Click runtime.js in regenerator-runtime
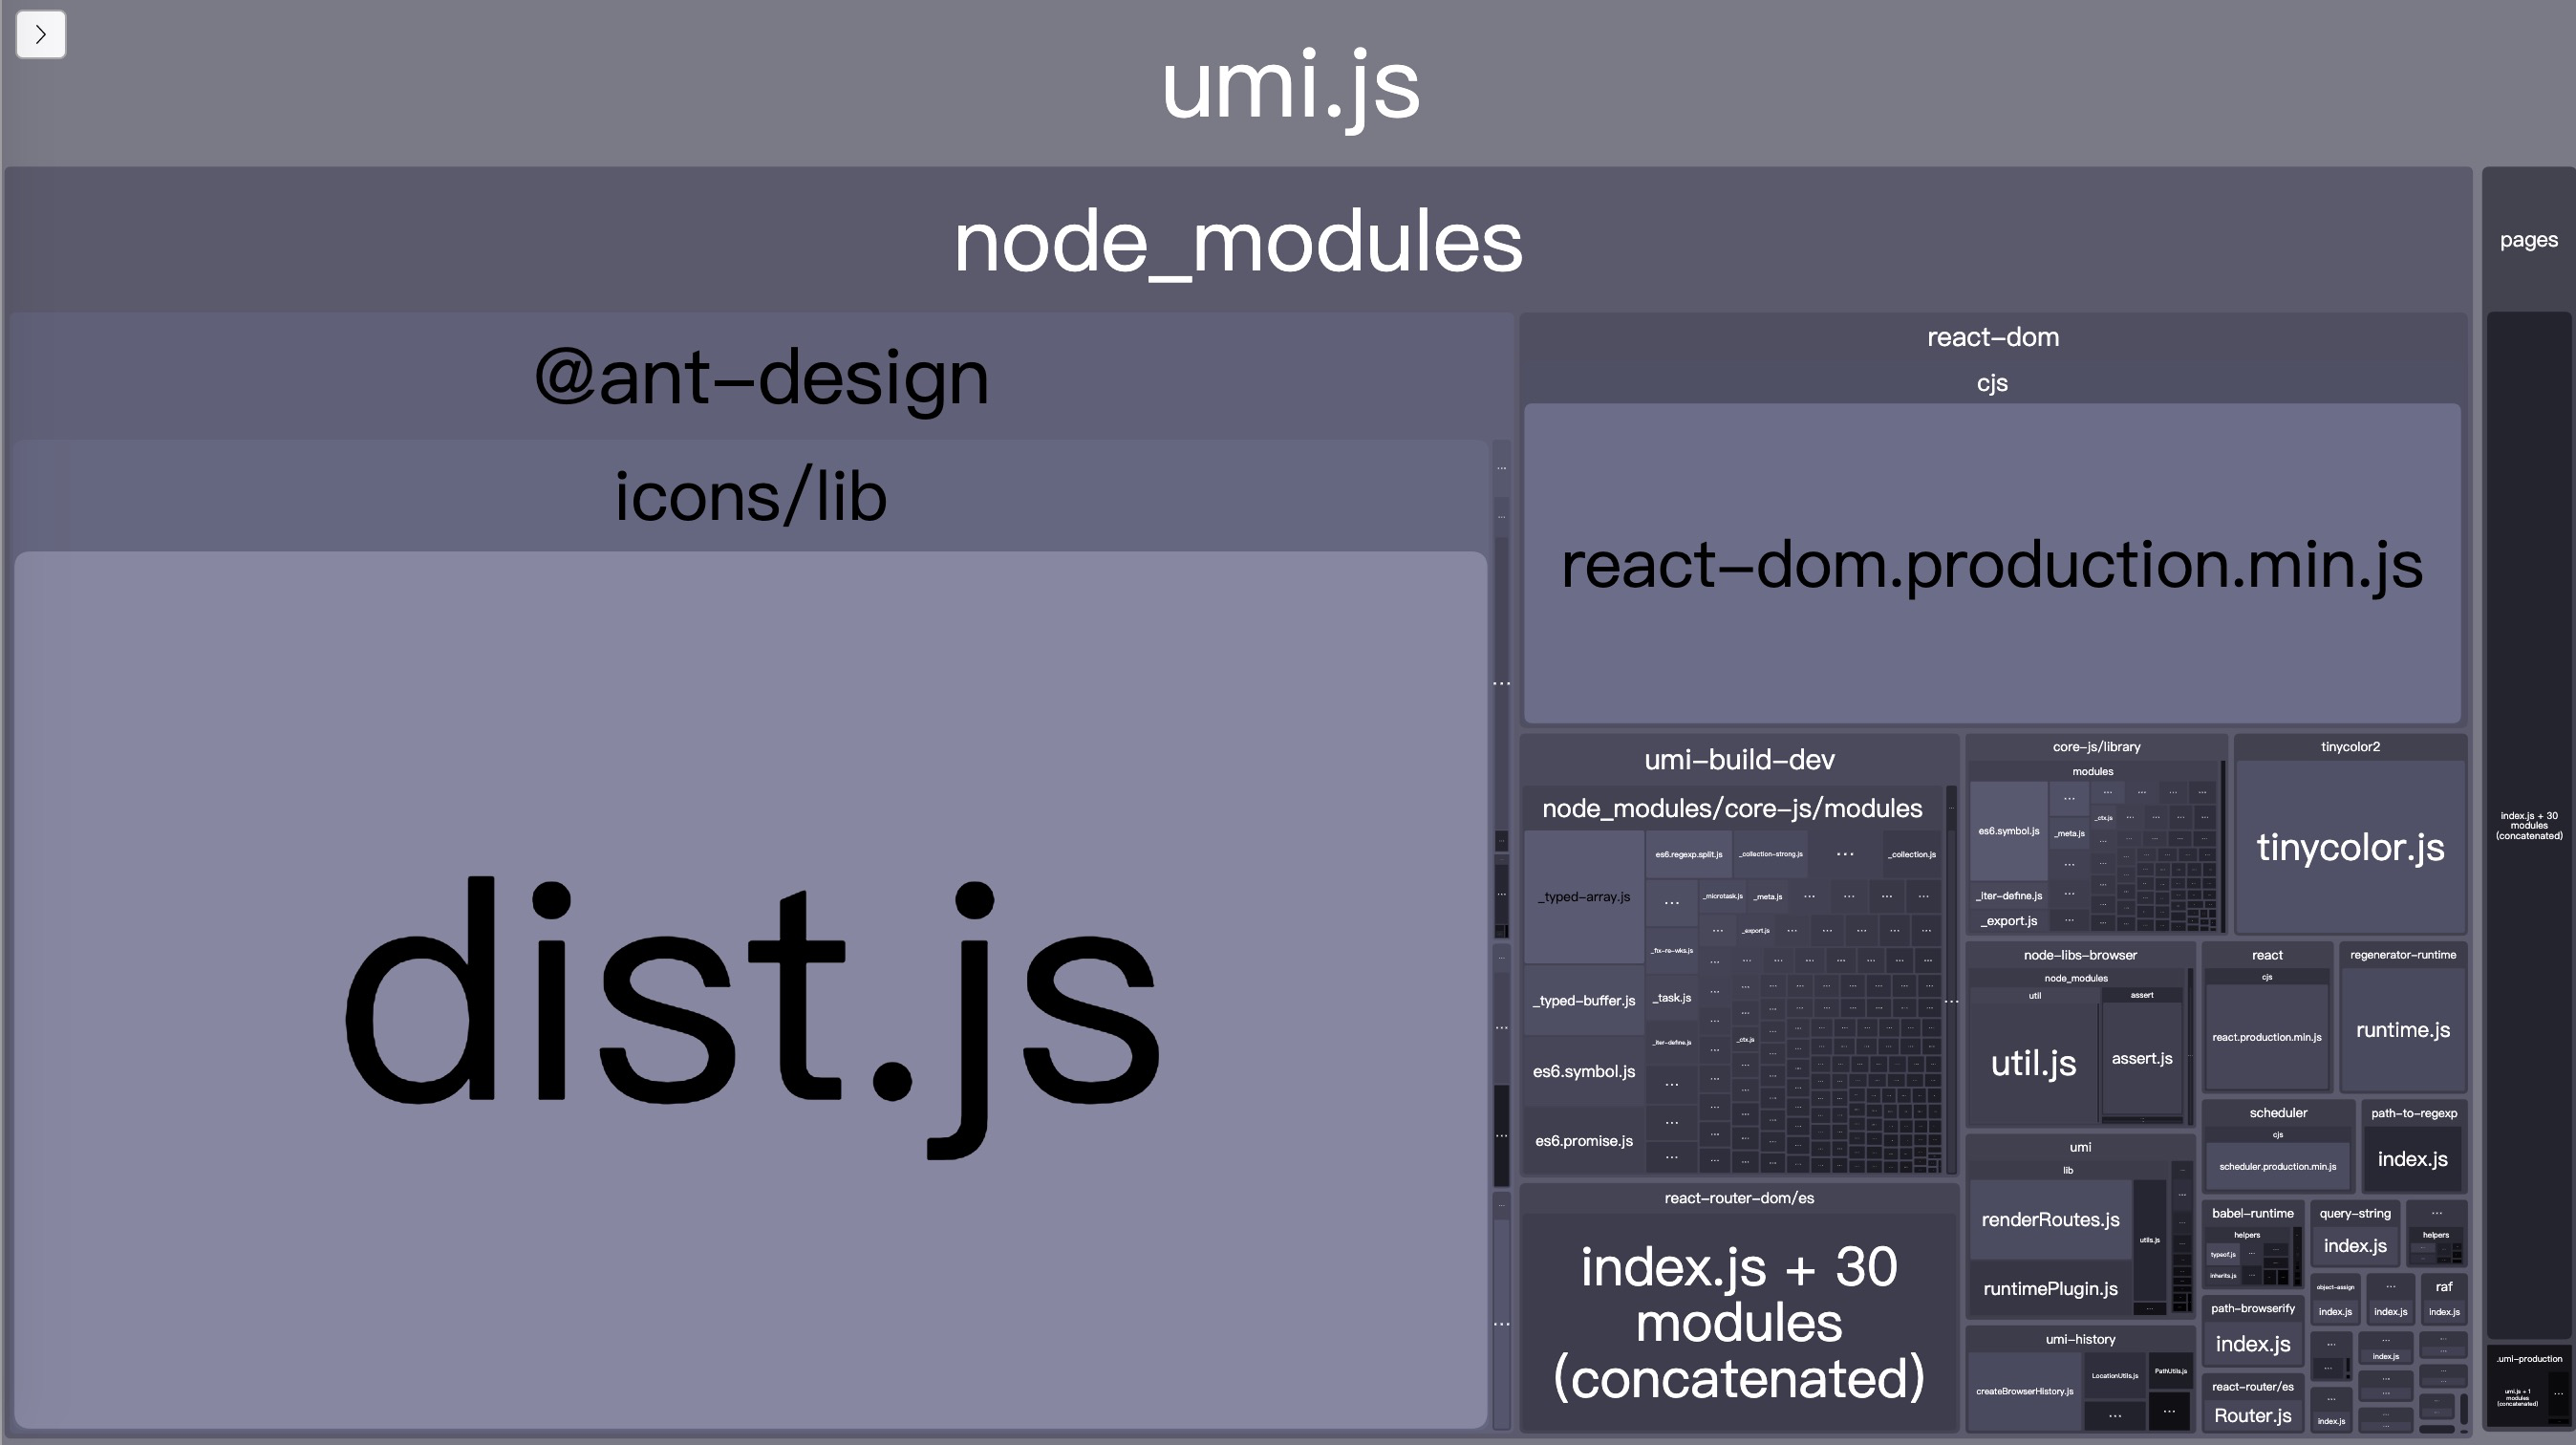The image size is (2576, 1445). point(2402,1030)
